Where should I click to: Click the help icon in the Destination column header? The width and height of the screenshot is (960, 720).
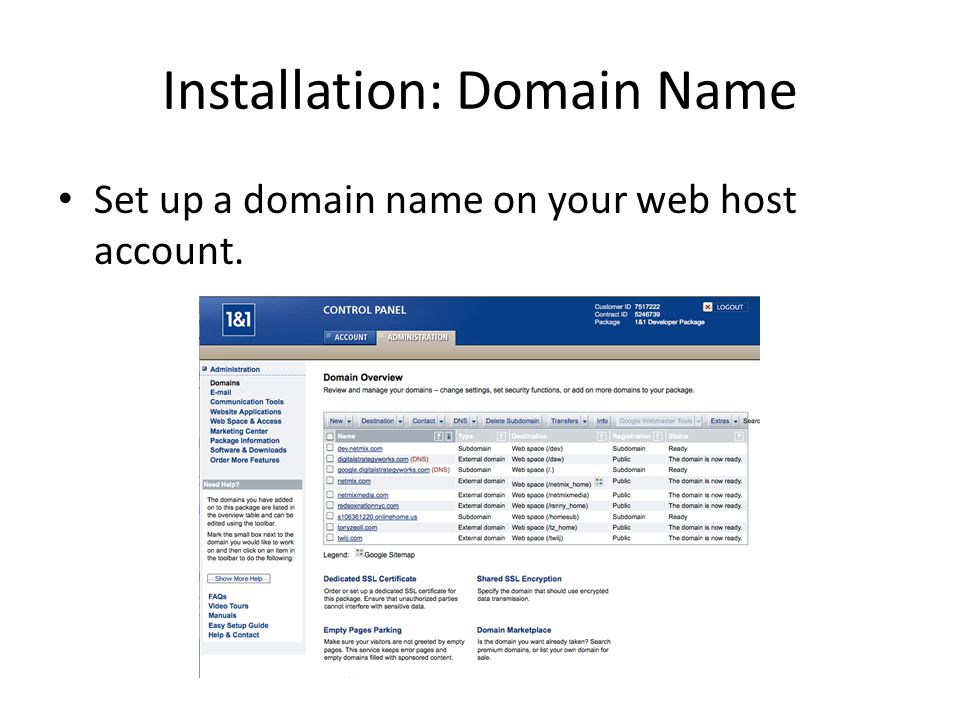[x=601, y=437]
